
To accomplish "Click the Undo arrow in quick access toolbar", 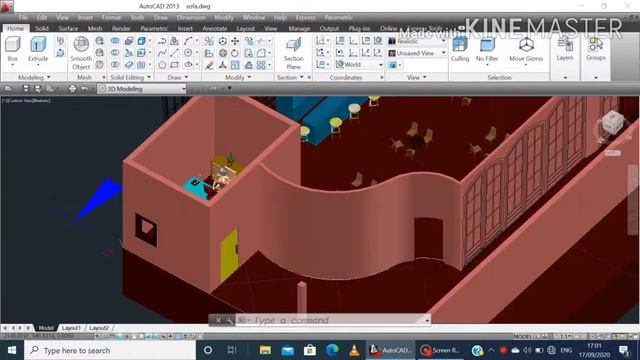I will 84,89.
